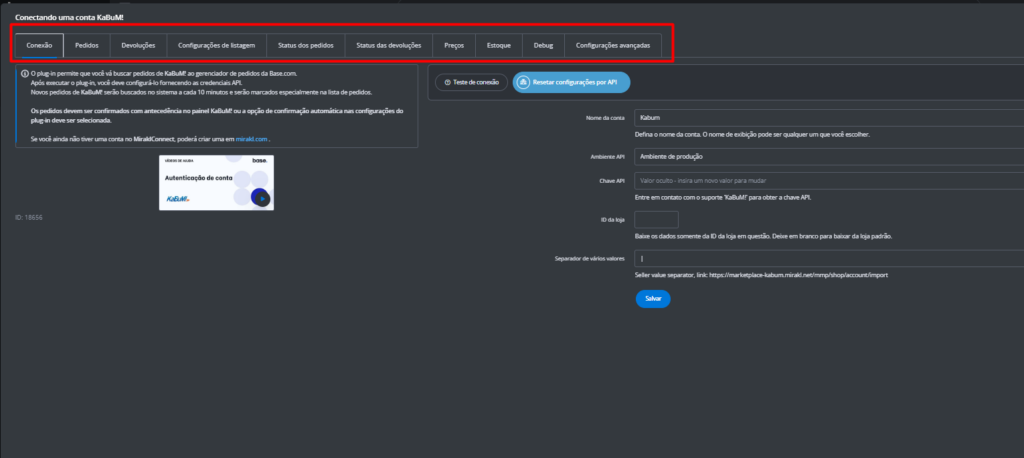Select the Status dos pedidos tab

click(x=306, y=46)
